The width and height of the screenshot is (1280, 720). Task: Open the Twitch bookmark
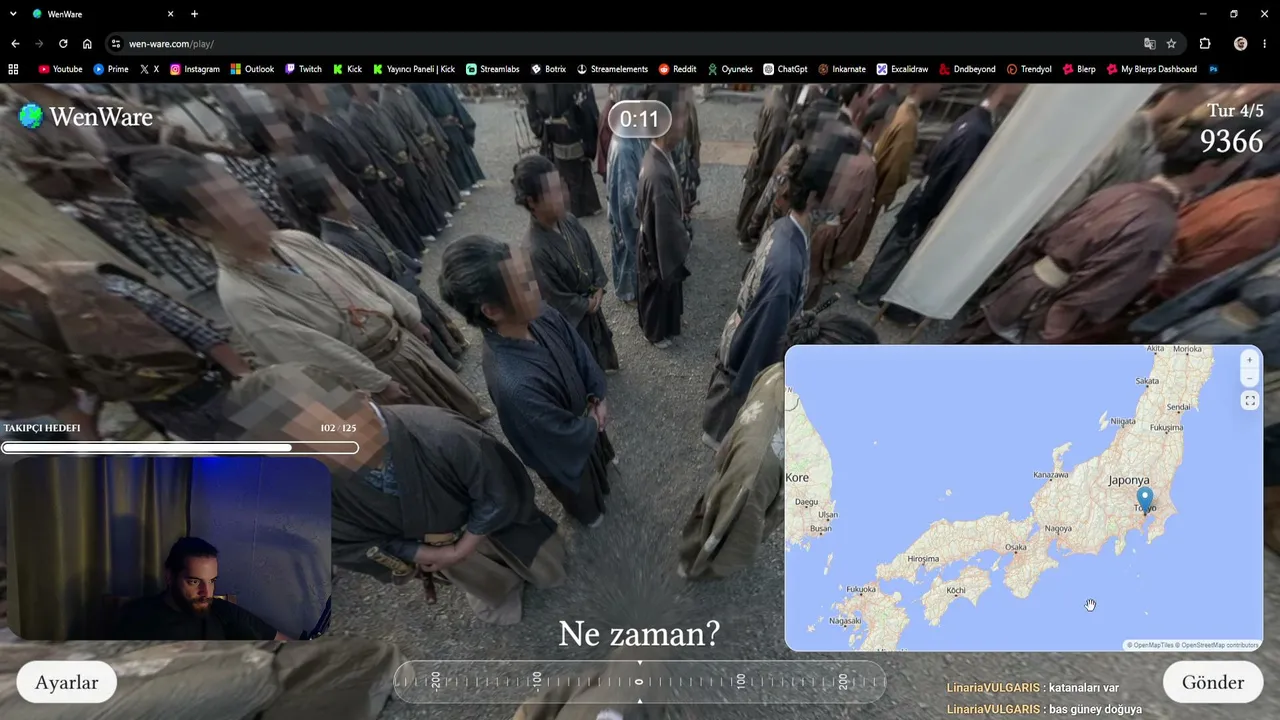pos(304,69)
